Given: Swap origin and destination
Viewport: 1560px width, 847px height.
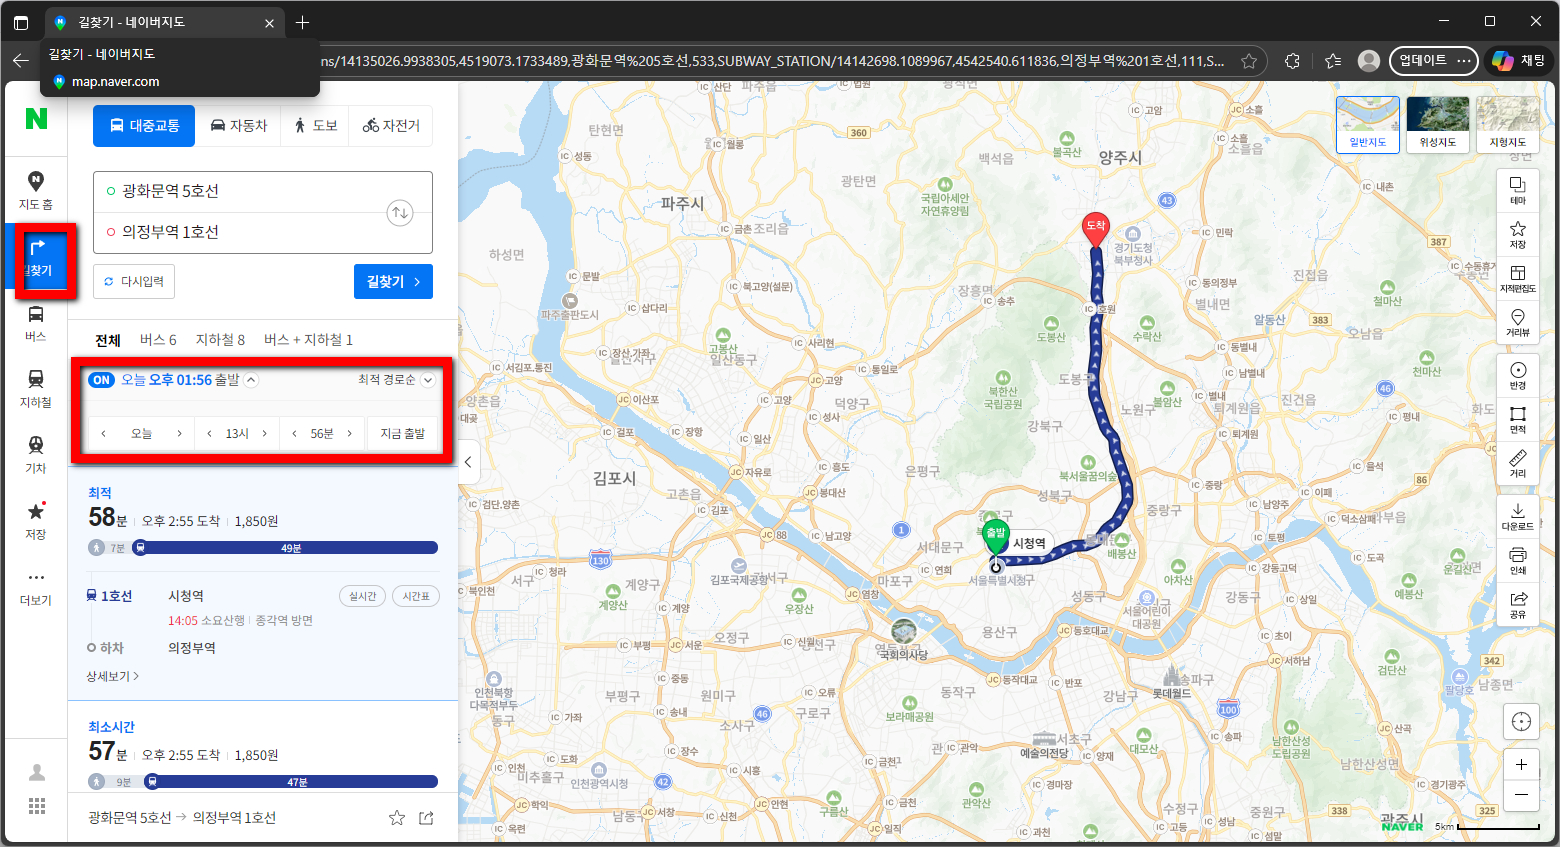Looking at the screenshot, I should (x=400, y=212).
